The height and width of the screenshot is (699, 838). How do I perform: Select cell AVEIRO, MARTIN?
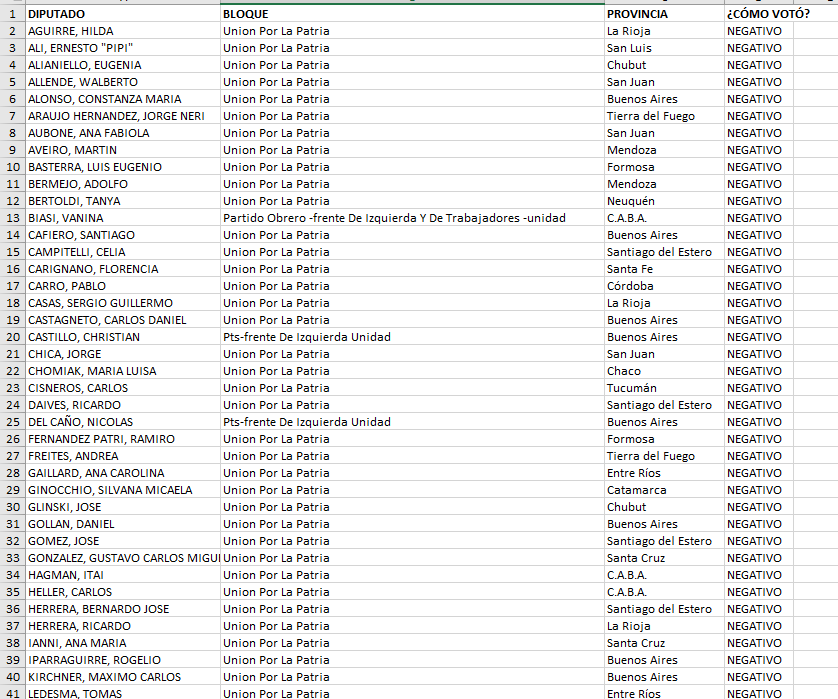tap(123, 150)
